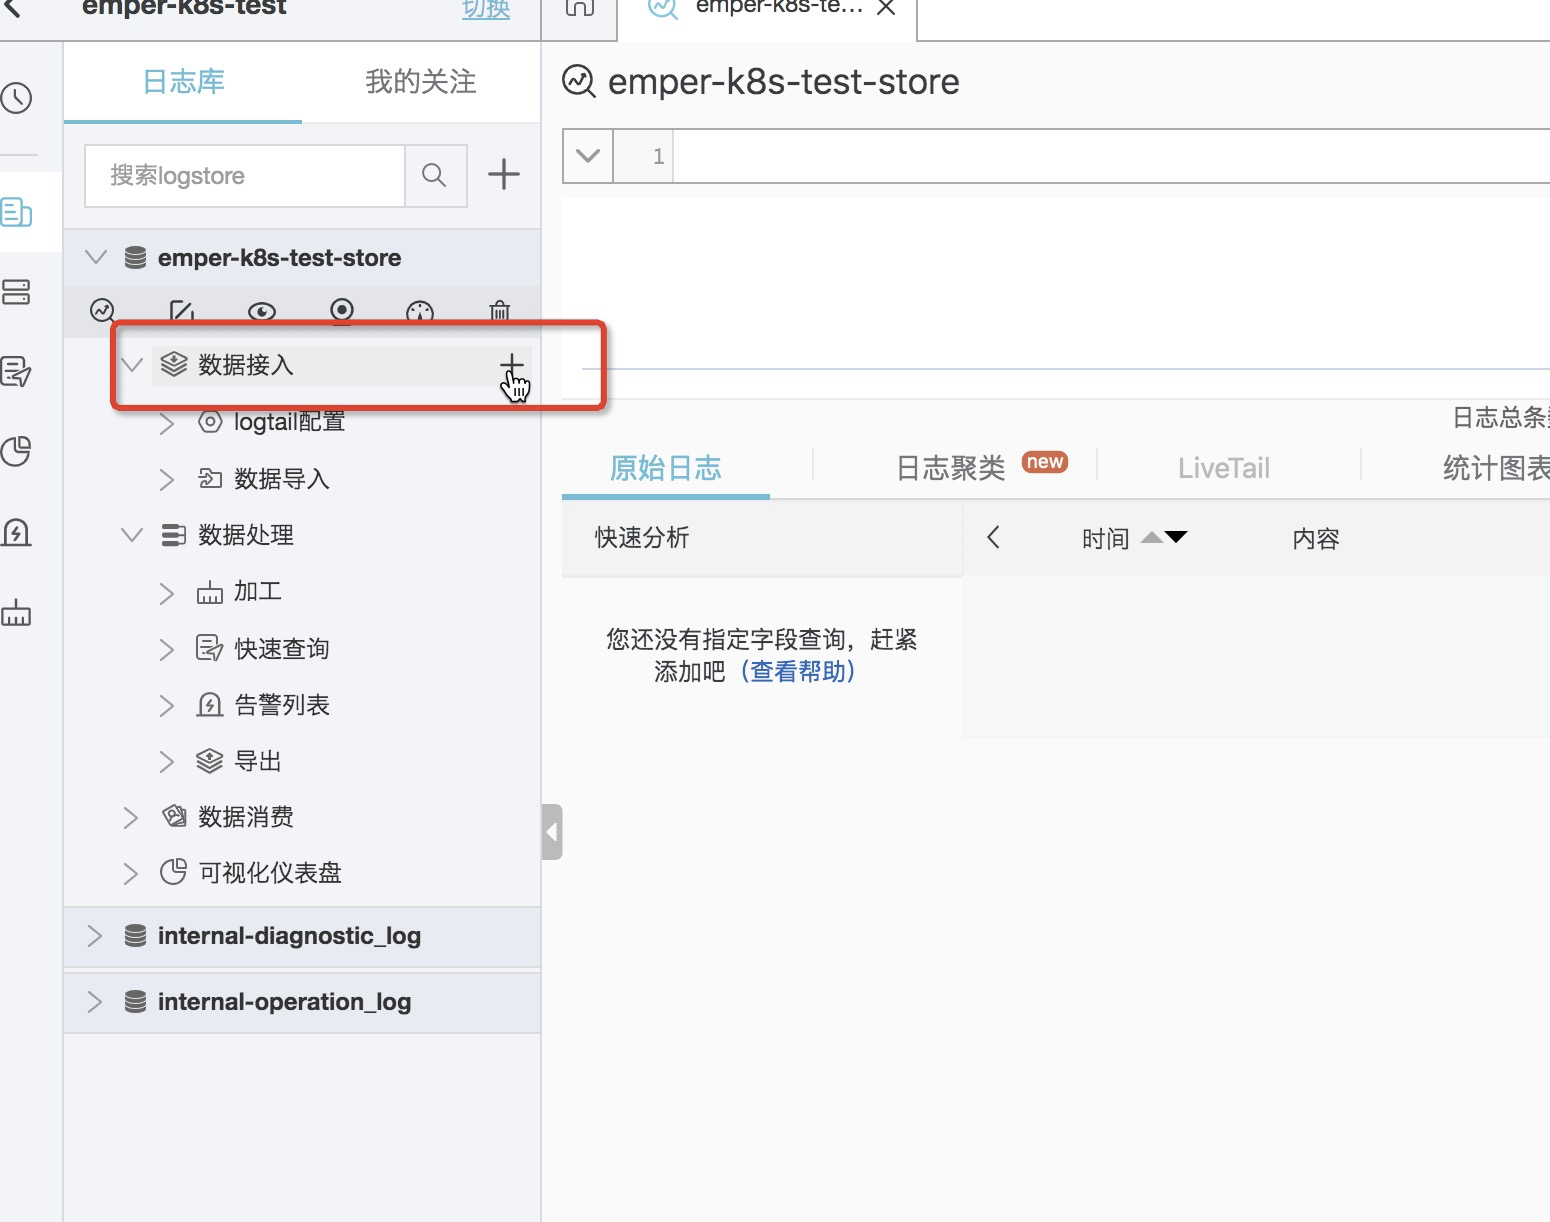Viewport: 1550px width, 1222px height.
Task: Expand the 可视化仪表盘 node
Action: point(130,874)
